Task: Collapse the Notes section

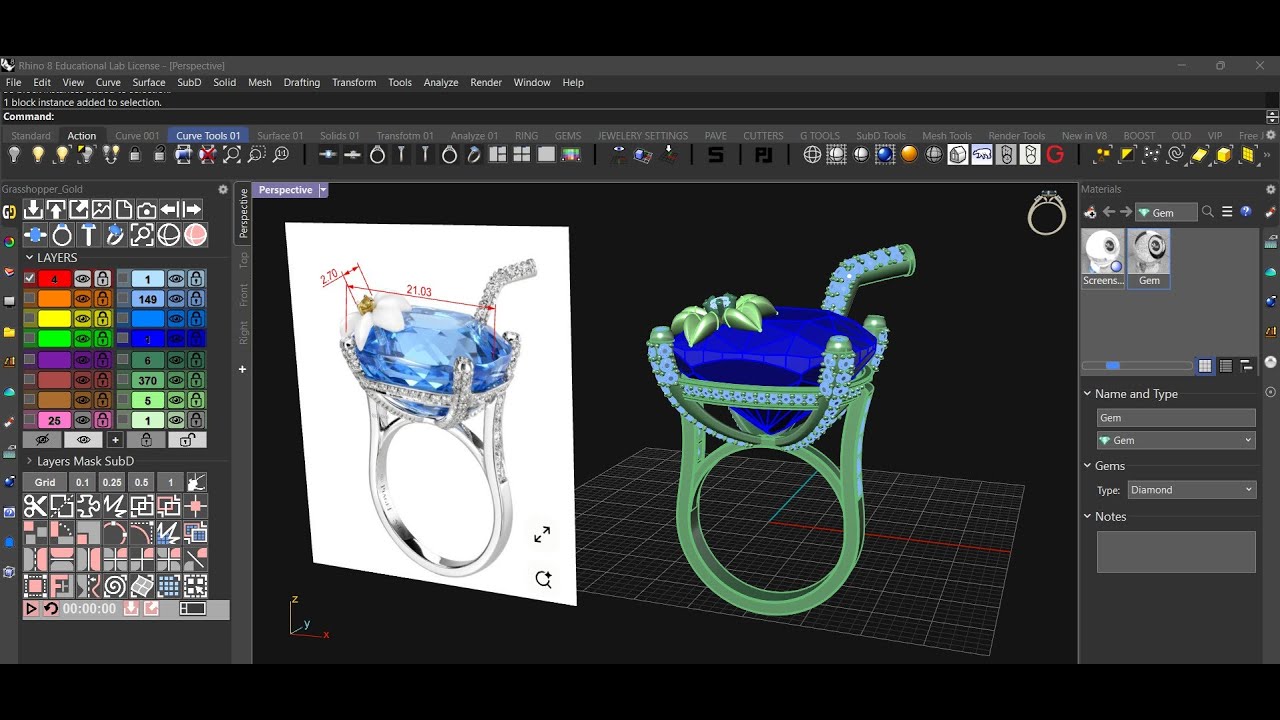Action: click(1088, 517)
